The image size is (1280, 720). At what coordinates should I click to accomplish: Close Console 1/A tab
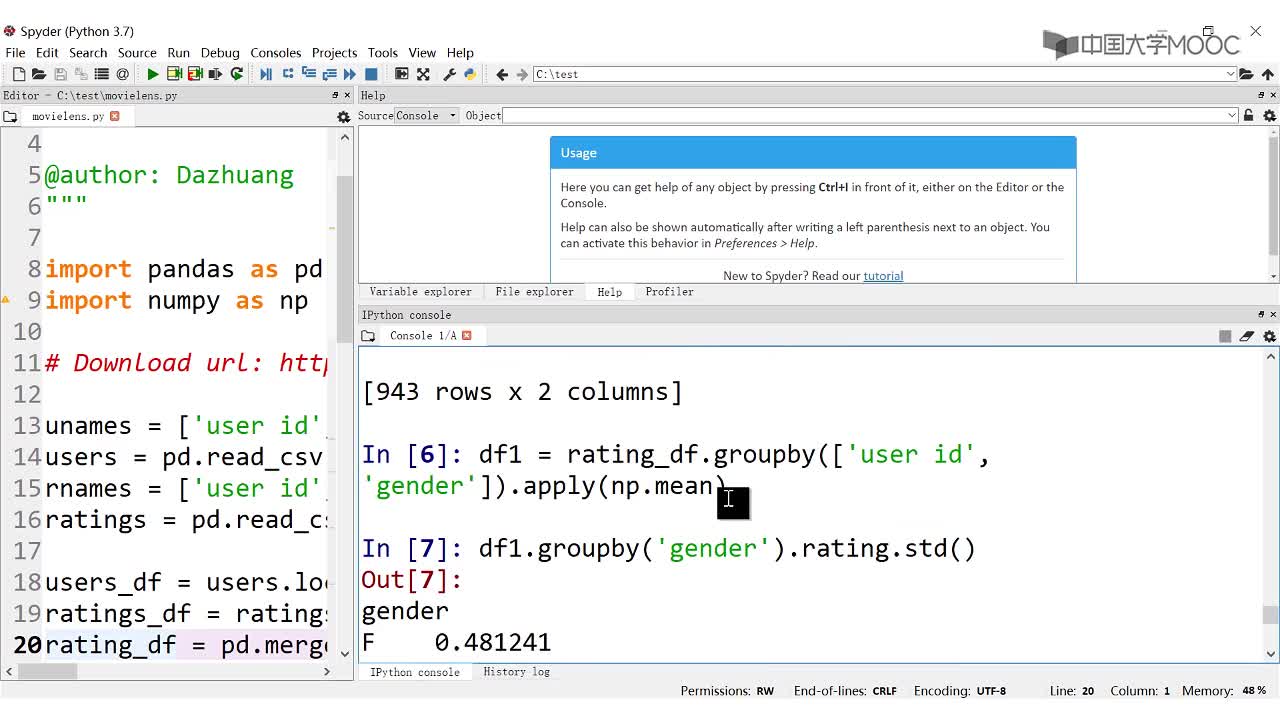point(466,335)
